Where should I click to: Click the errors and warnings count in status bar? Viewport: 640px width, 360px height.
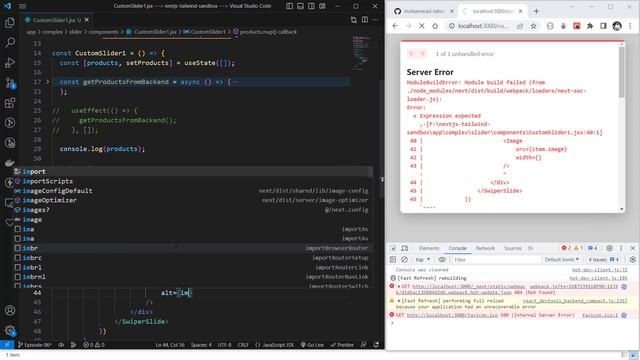(x=94, y=345)
